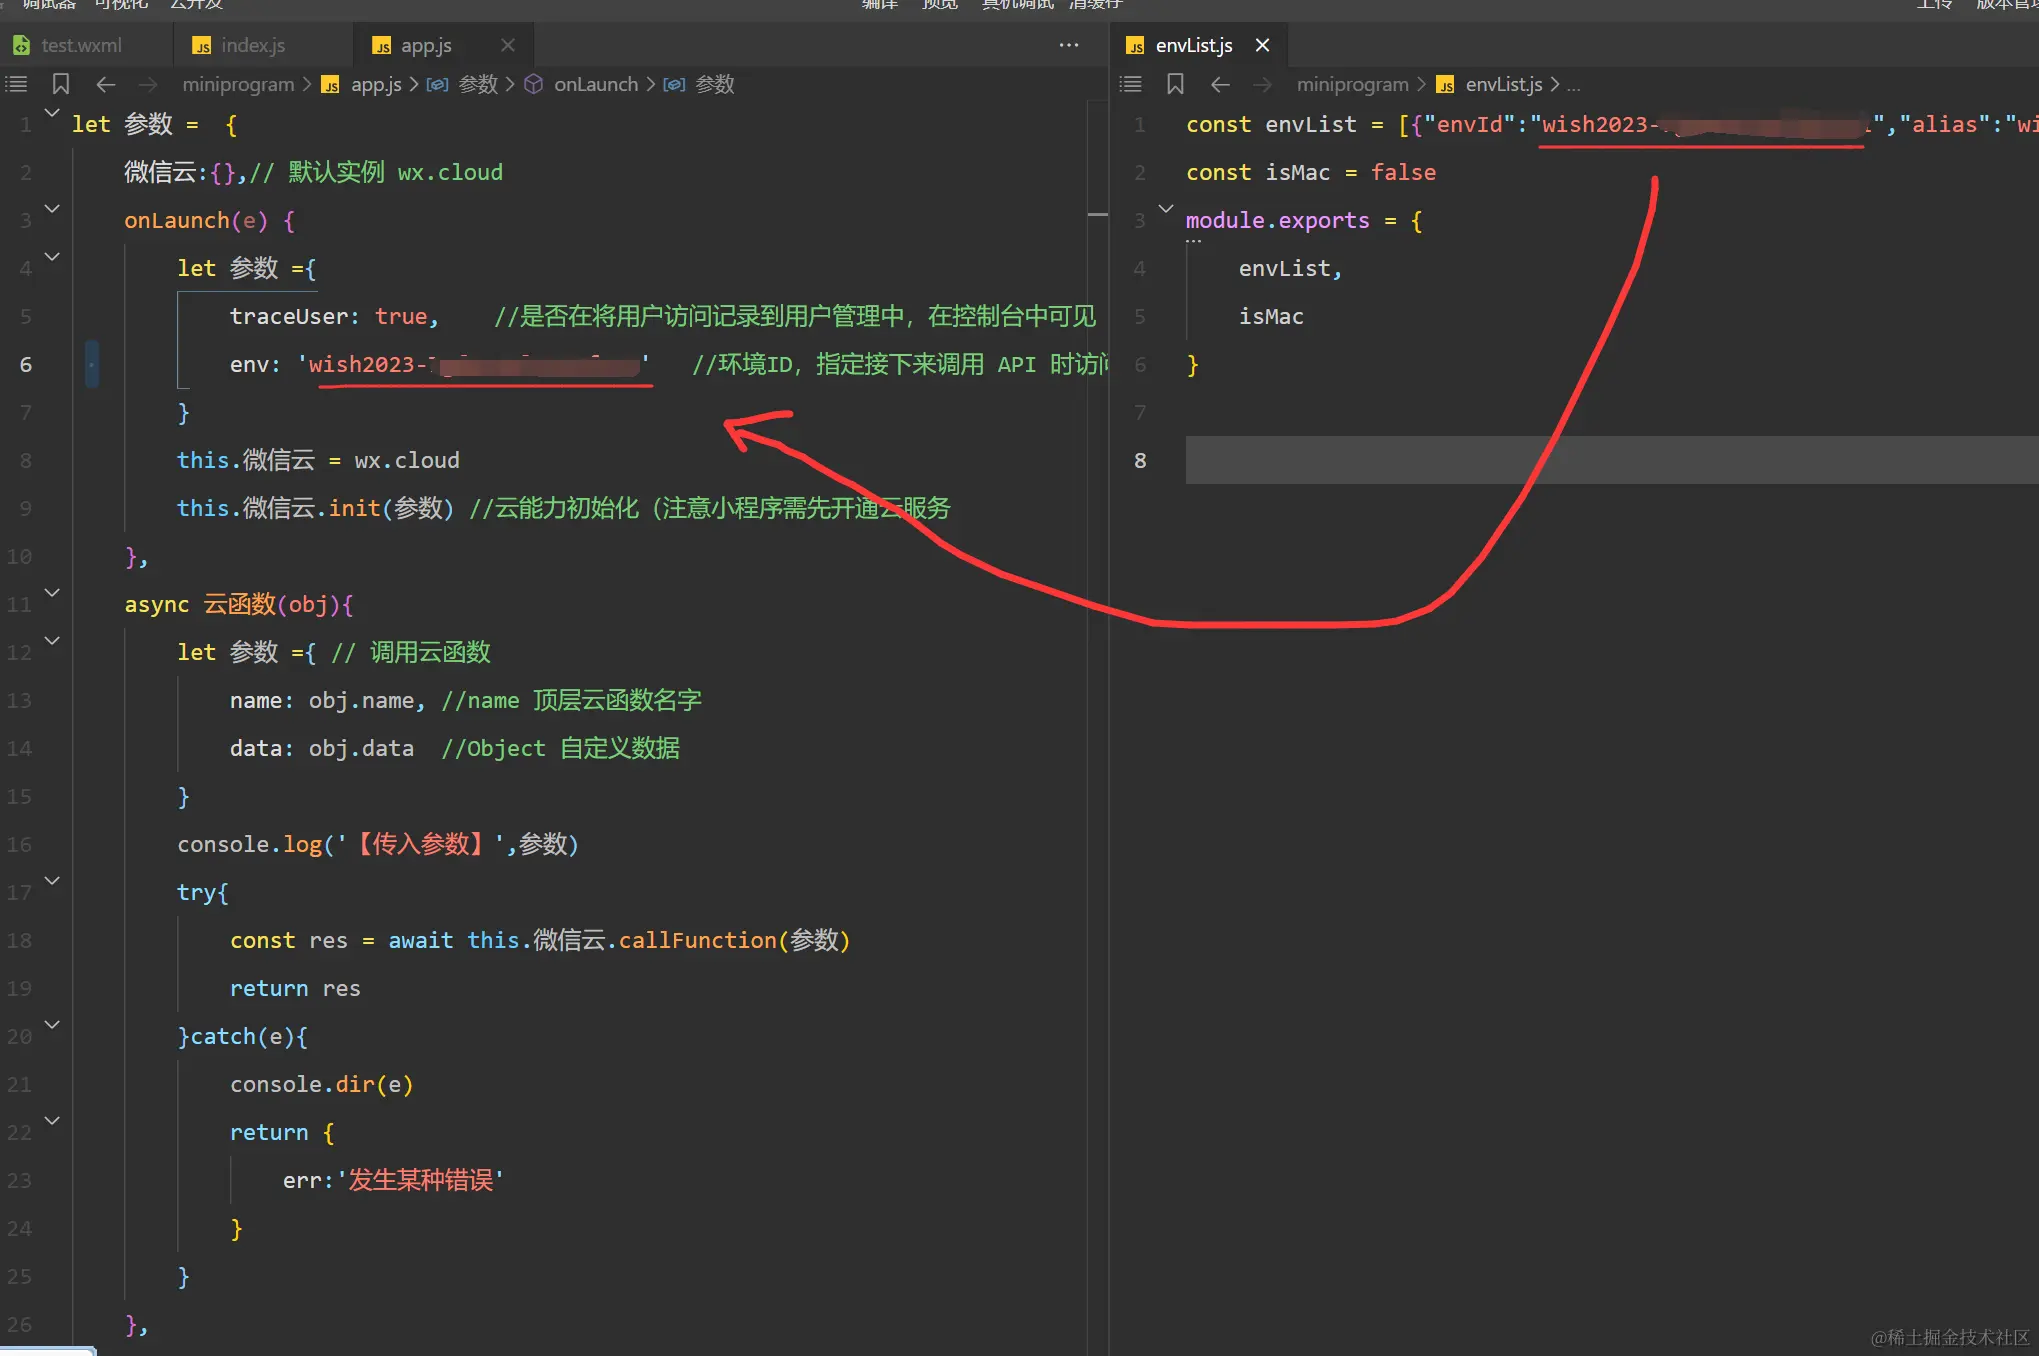This screenshot has height=1356, width=2039.
Task: Open the left editor more actions ellipsis
Action: click(1068, 45)
